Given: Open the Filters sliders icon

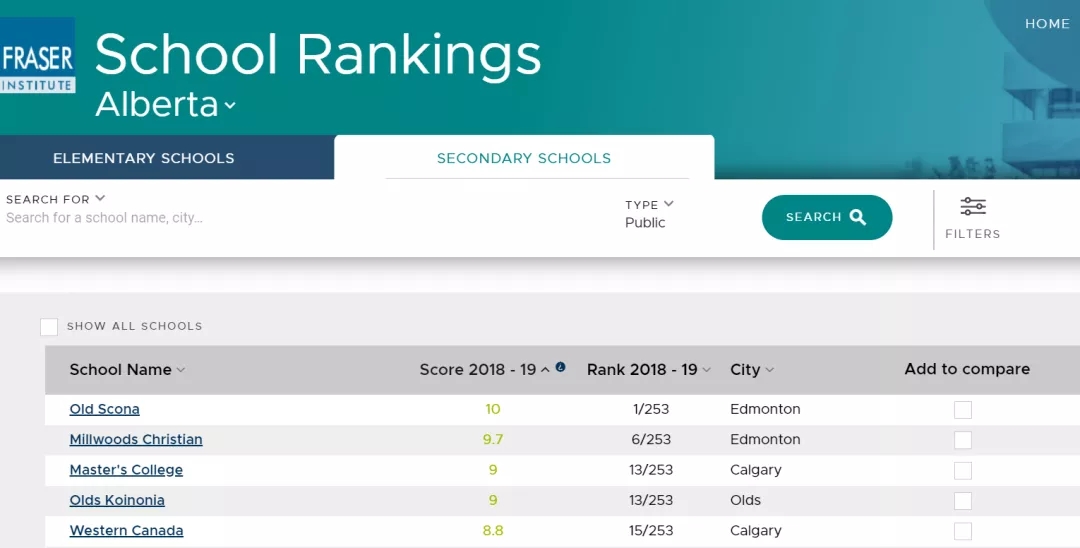Looking at the screenshot, I should 972,207.
